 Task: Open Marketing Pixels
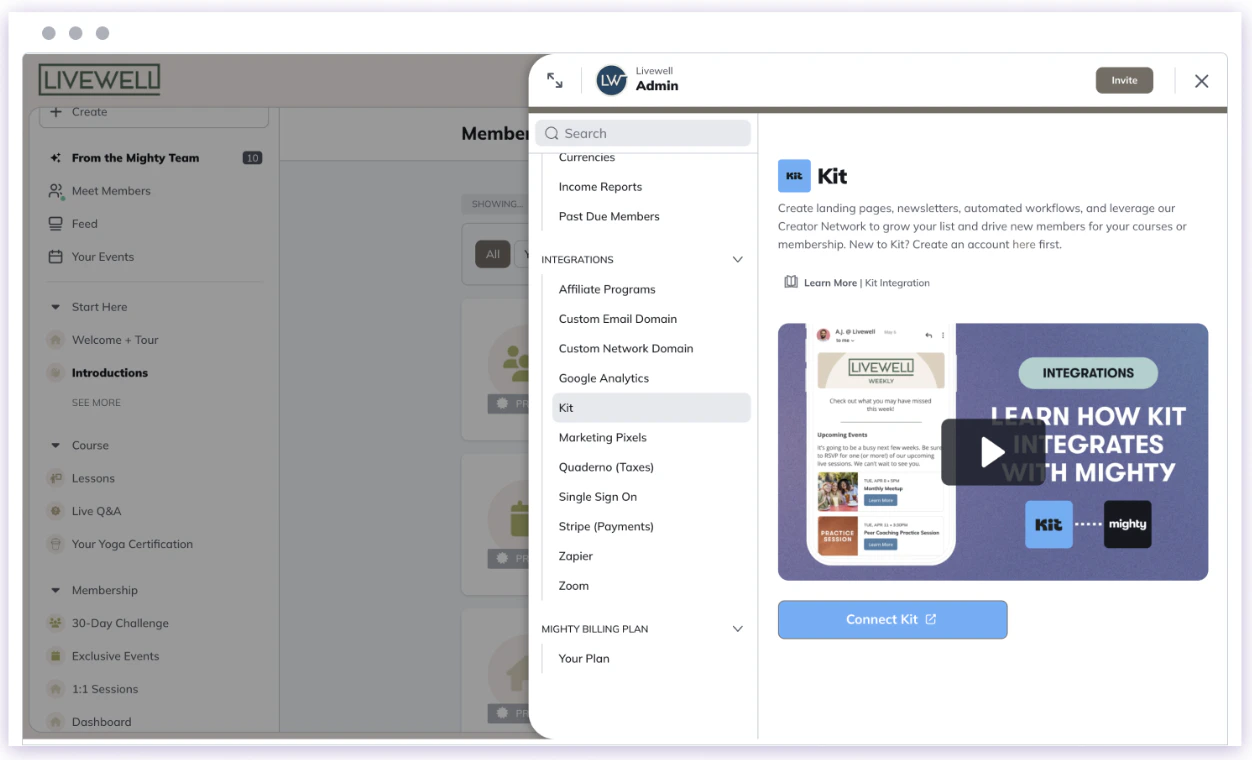tap(603, 438)
